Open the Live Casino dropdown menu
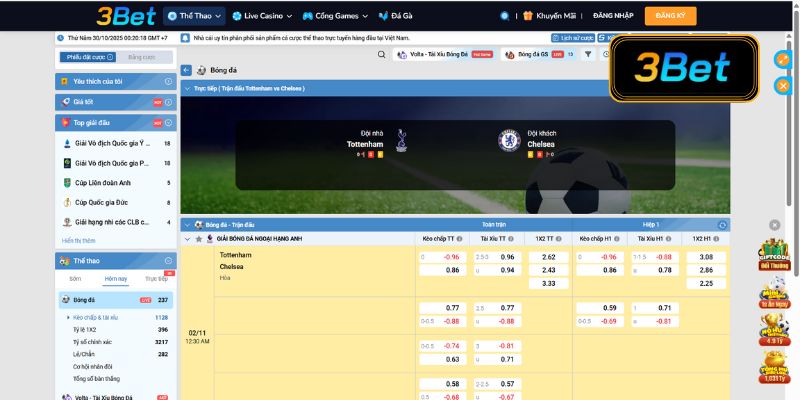800x400 pixels. coord(262,16)
